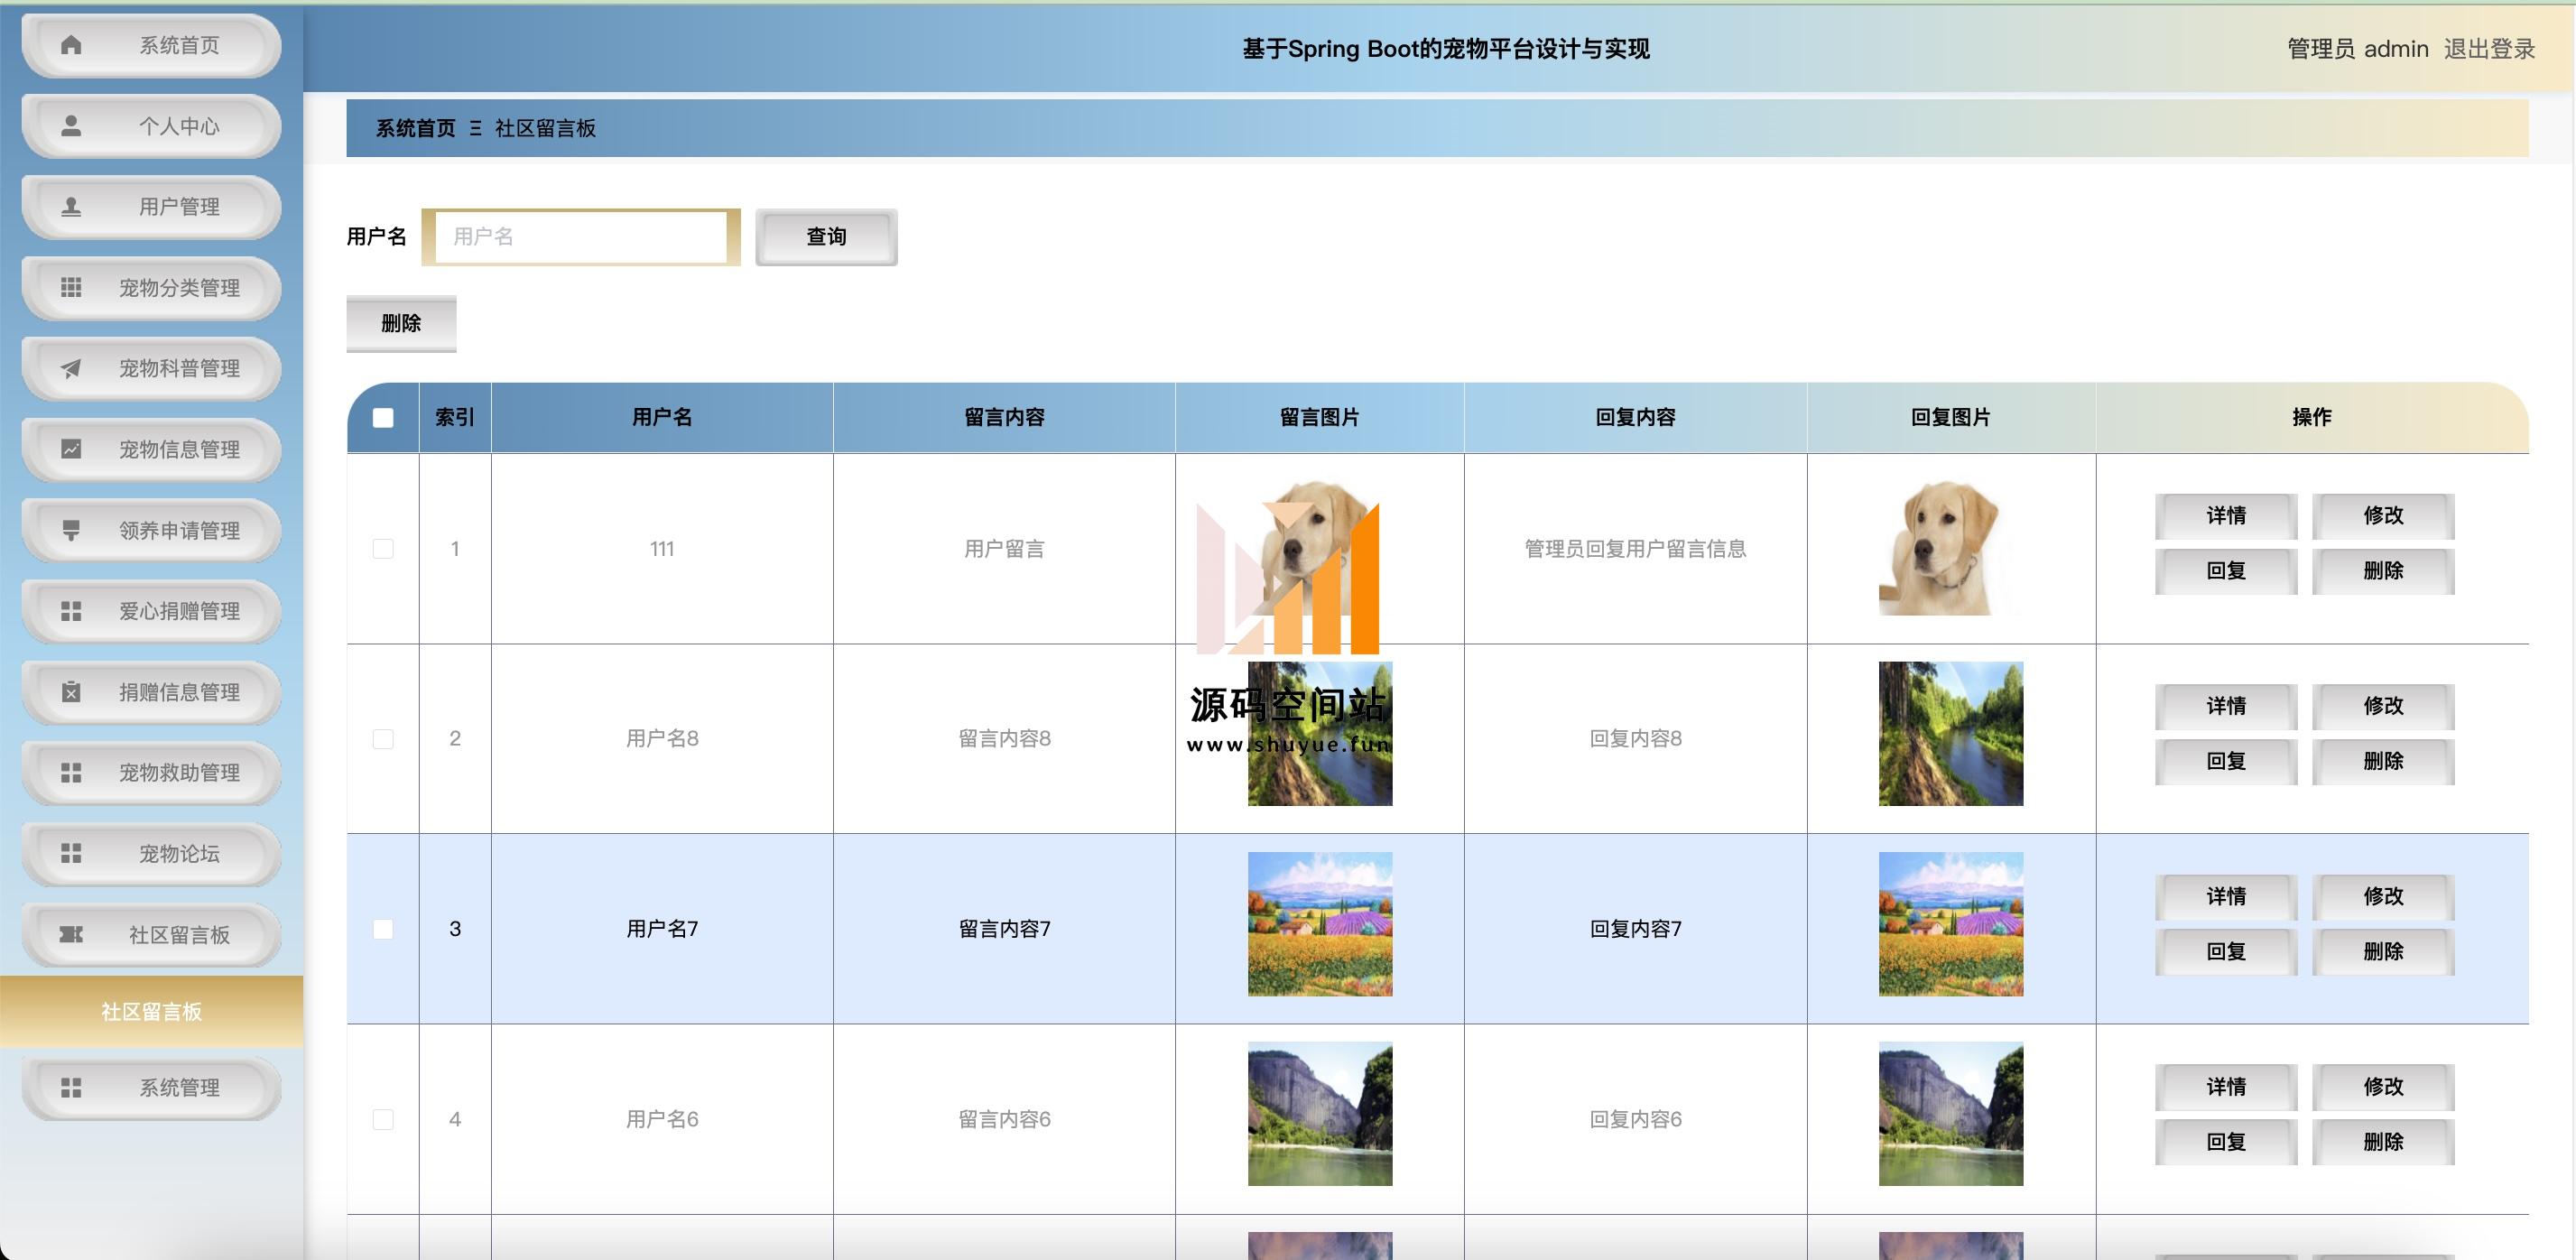
Task: Click the icon beside 领养申请管理
Action: tap(71, 530)
